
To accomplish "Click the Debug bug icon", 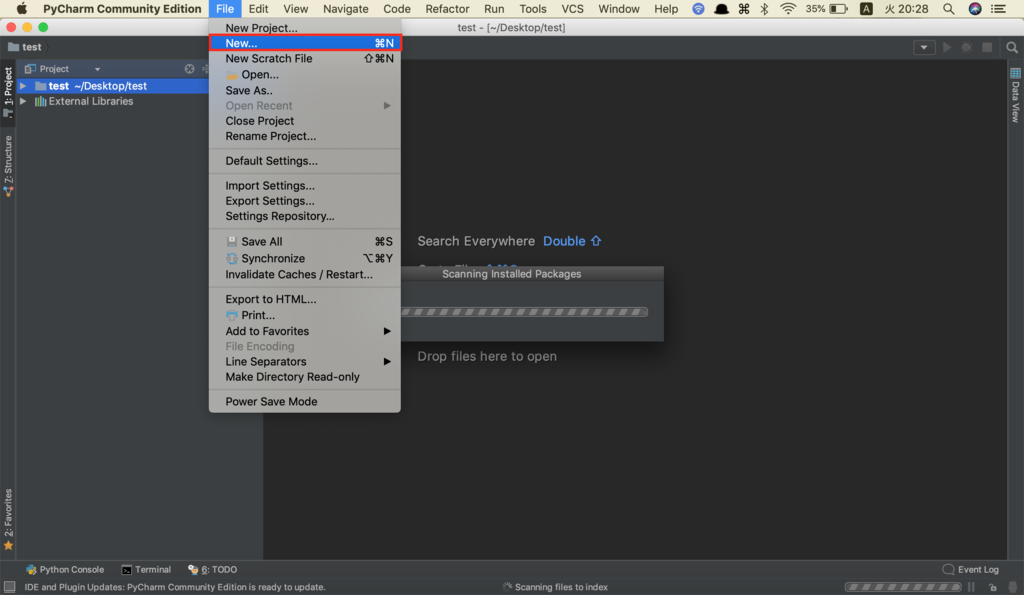I will click(x=967, y=47).
